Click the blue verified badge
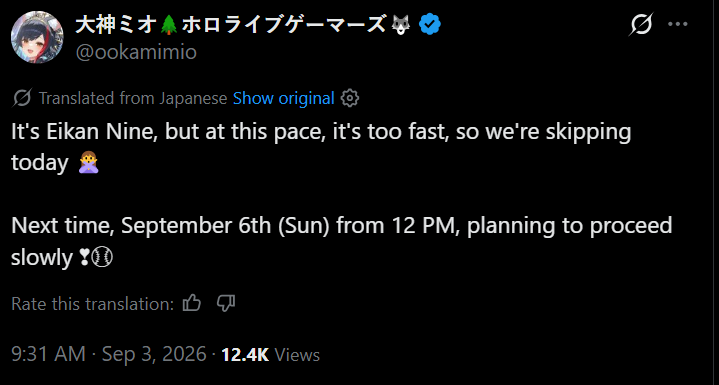This screenshot has height=385, width=719. click(430, 25)
